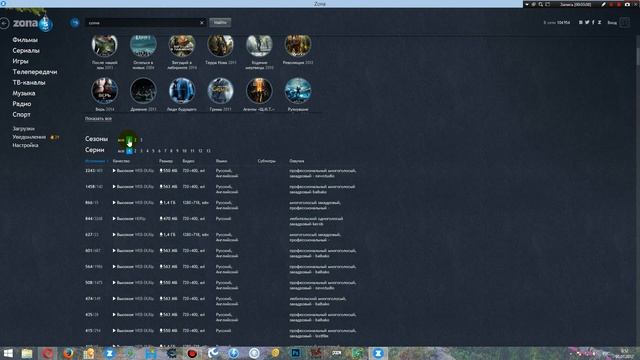Click the small Zona icon in header
The height and width of the screenshot is (360, 640).
(599, 22)
